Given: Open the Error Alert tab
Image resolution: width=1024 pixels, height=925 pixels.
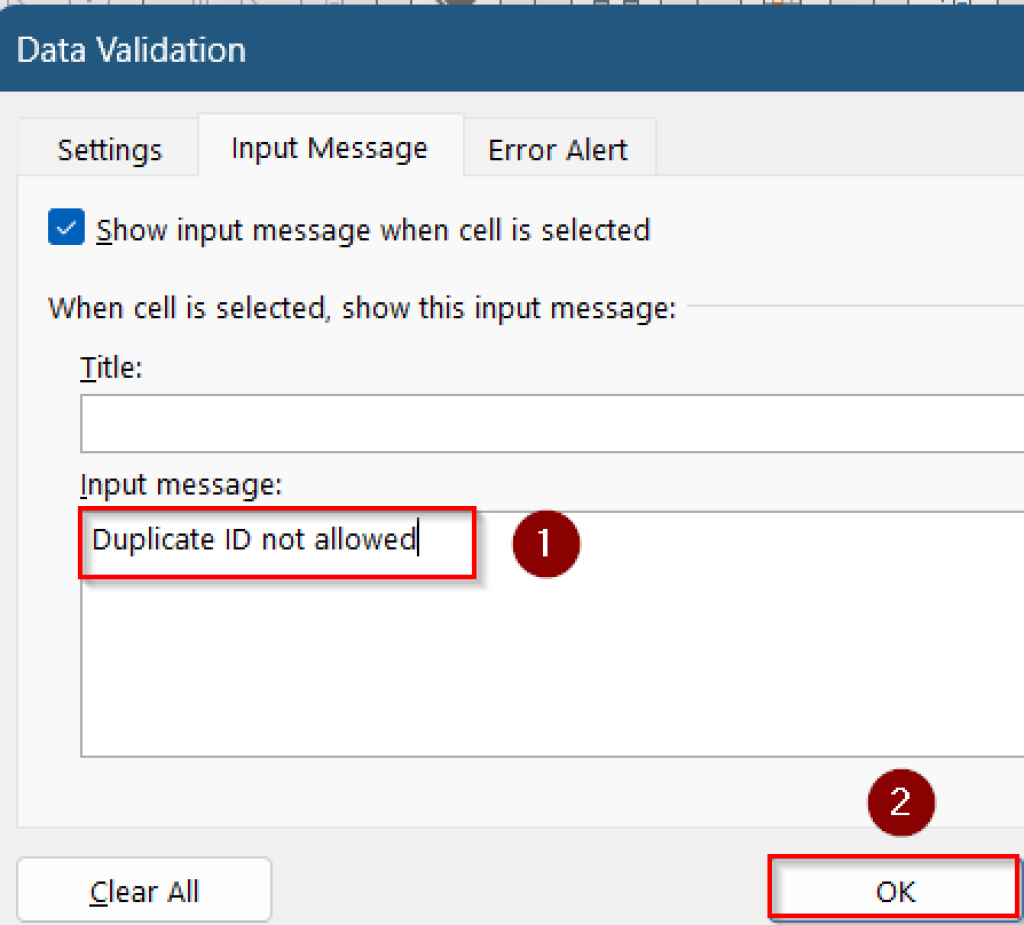Looking at the screenshot, I should coord(558,148).
